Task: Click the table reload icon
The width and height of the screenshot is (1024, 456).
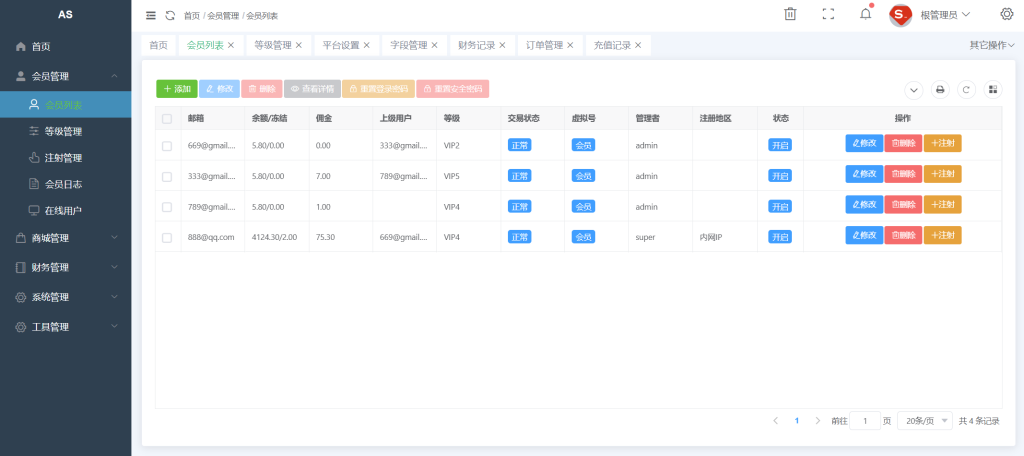Action: pos(966,89)
